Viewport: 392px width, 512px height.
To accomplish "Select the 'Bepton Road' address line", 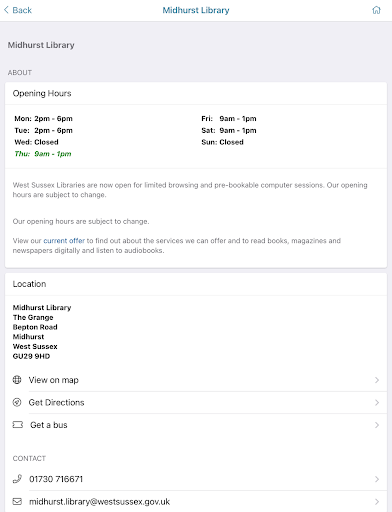I will pos(35,327).
